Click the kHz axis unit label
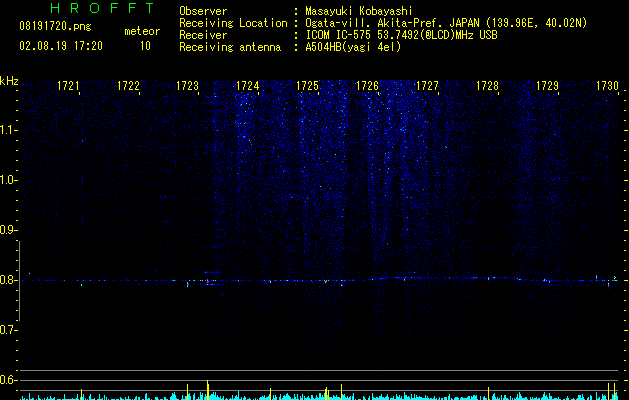 point(9,81)
